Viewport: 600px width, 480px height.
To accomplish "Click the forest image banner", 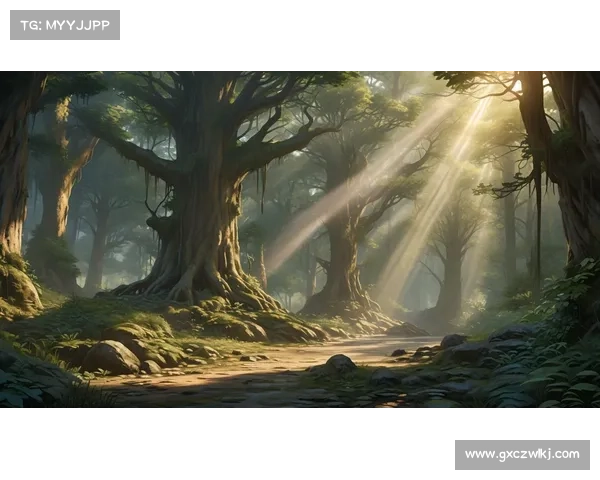I will pos(300,236).
